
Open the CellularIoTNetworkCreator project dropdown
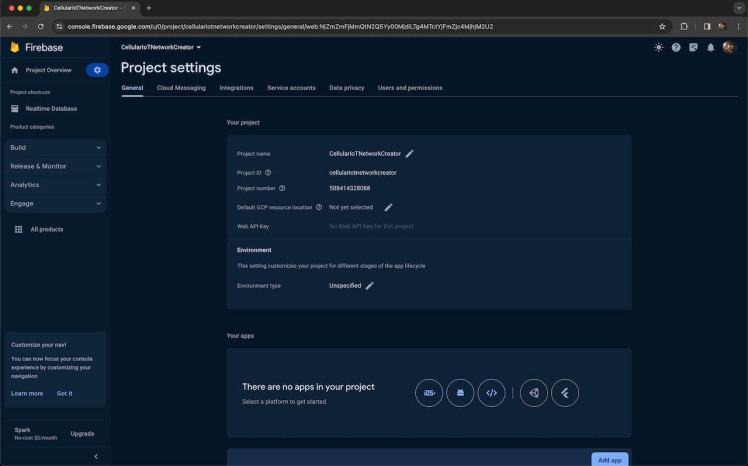(x=161, y=47)
